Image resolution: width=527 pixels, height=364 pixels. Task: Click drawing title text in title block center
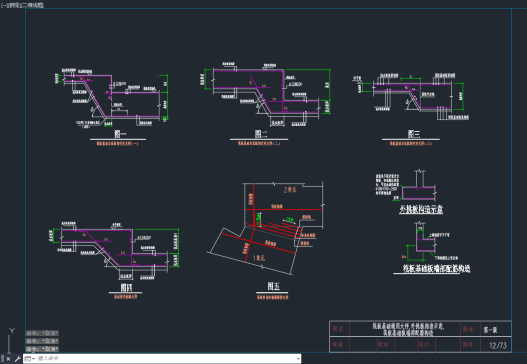(x=408, y=329)
